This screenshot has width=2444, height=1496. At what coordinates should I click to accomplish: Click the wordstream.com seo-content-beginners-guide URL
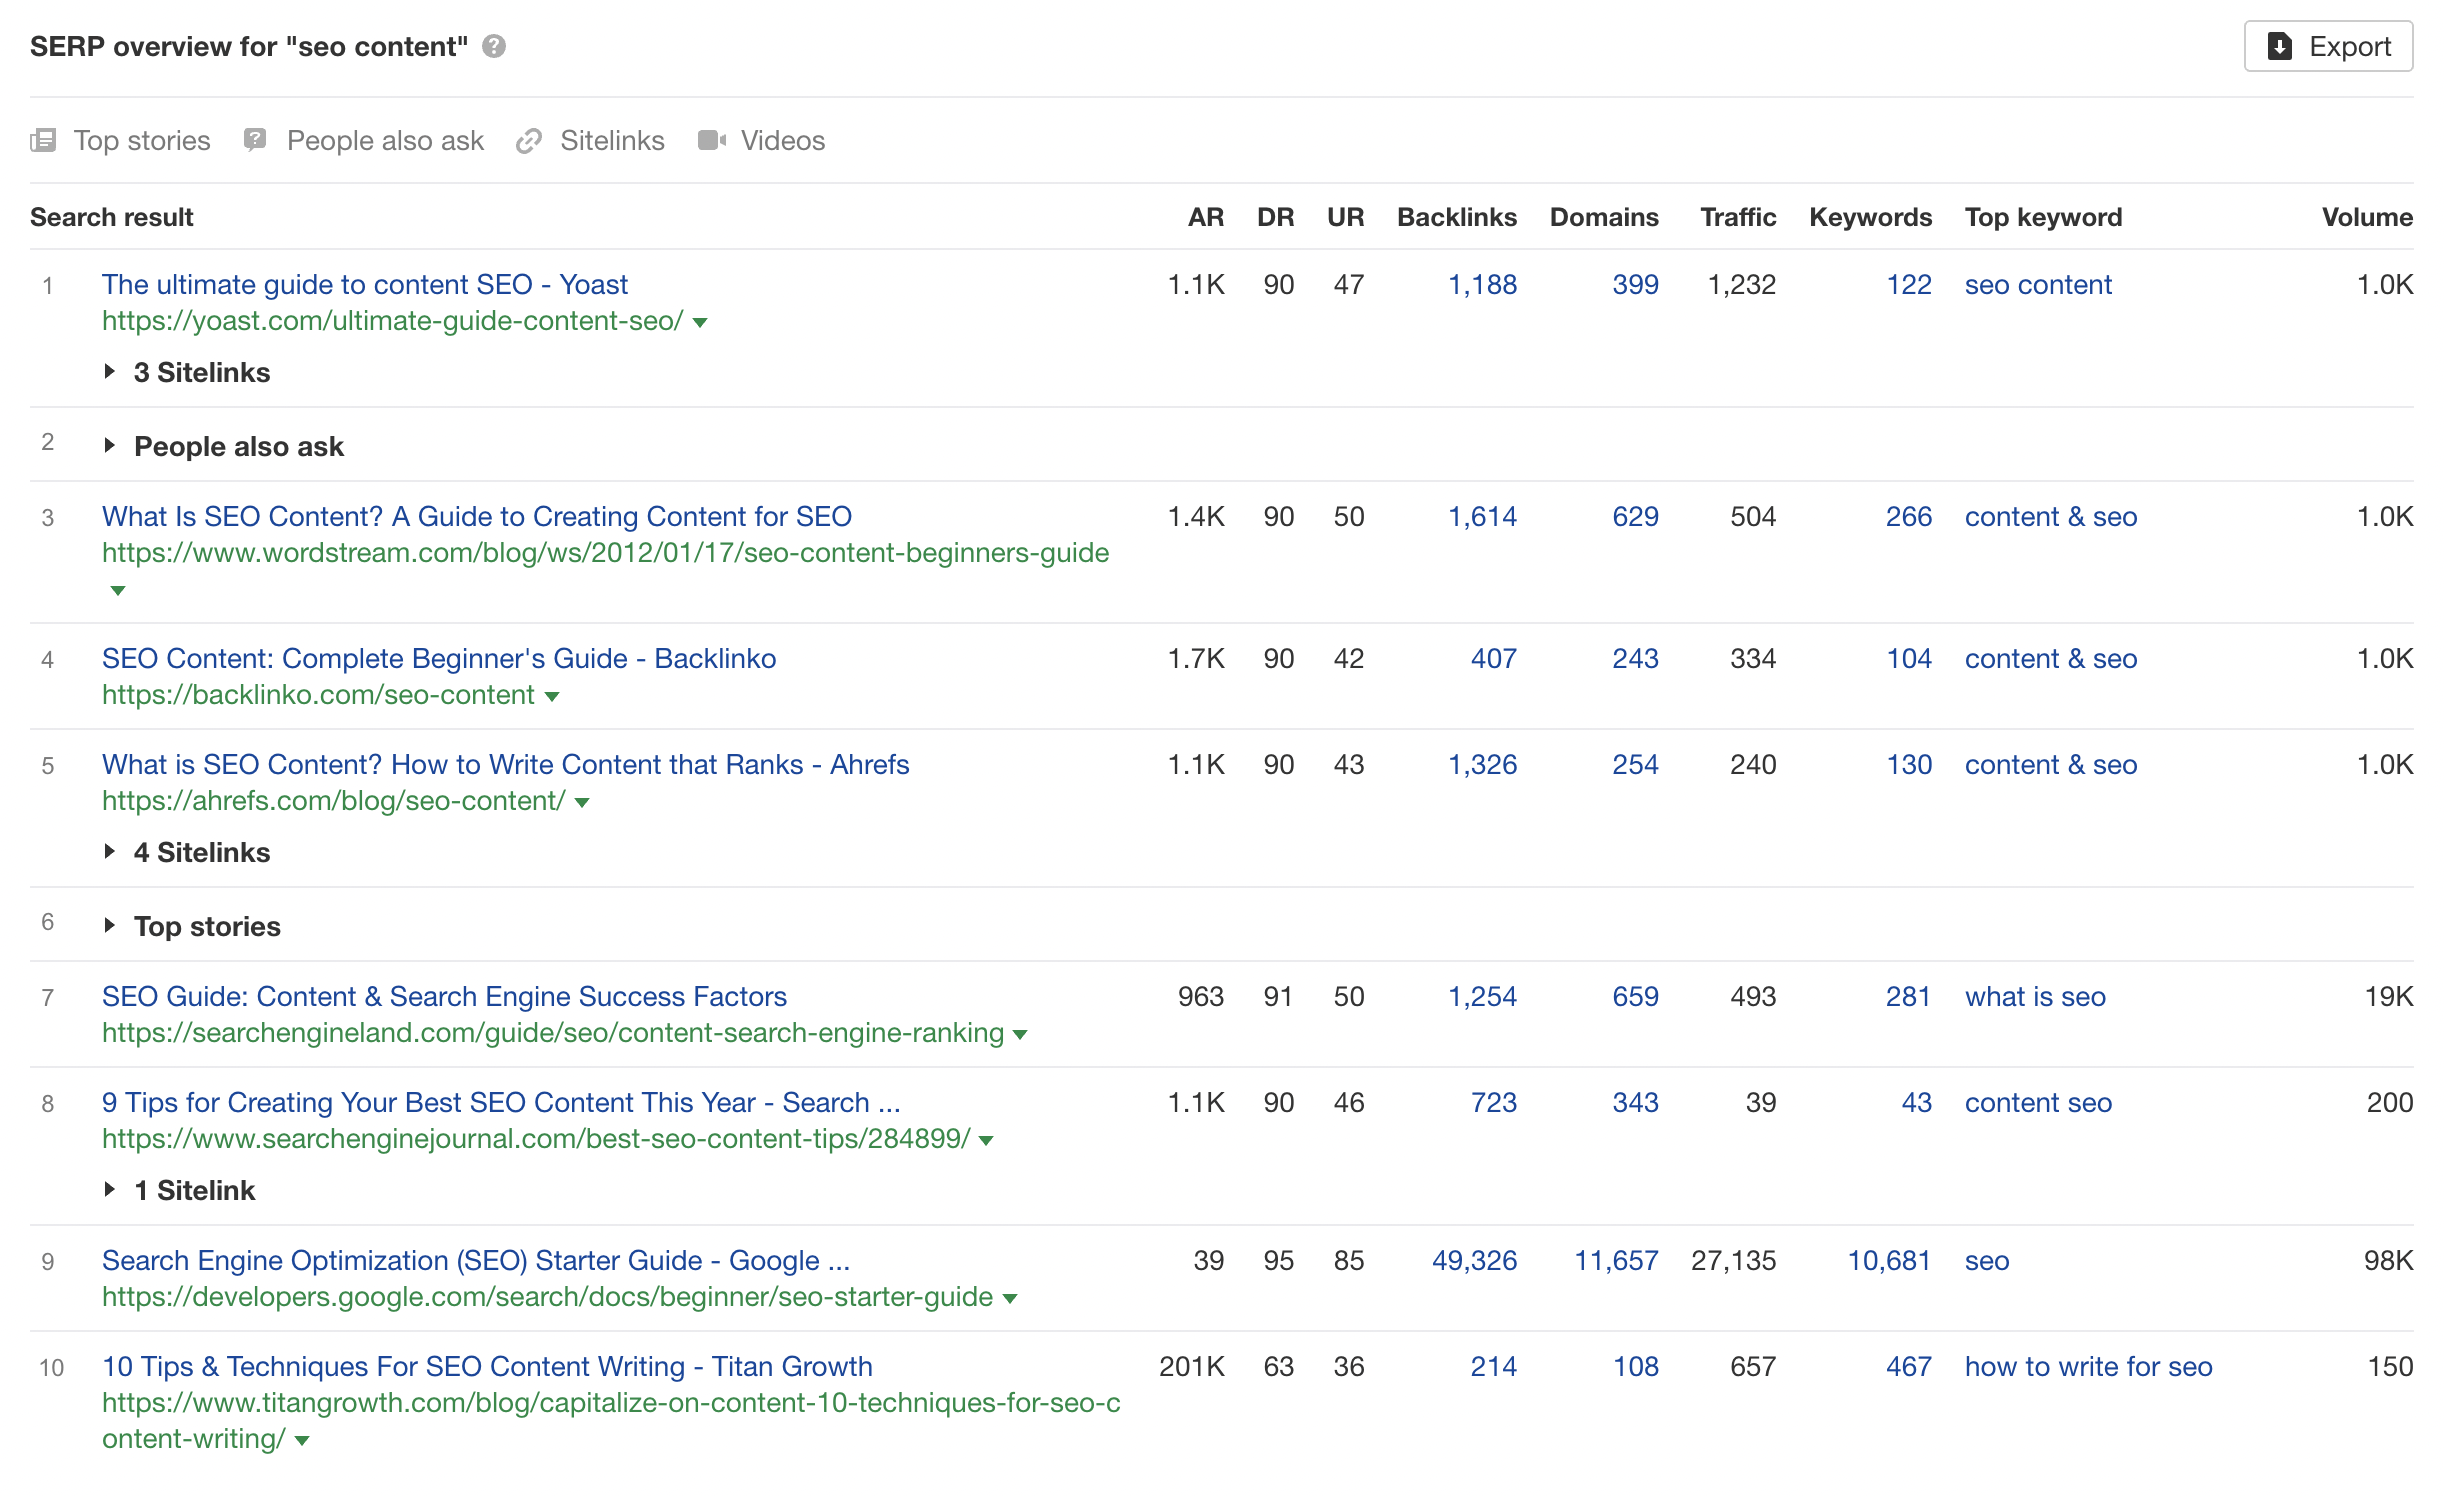[x=606, y=552]
